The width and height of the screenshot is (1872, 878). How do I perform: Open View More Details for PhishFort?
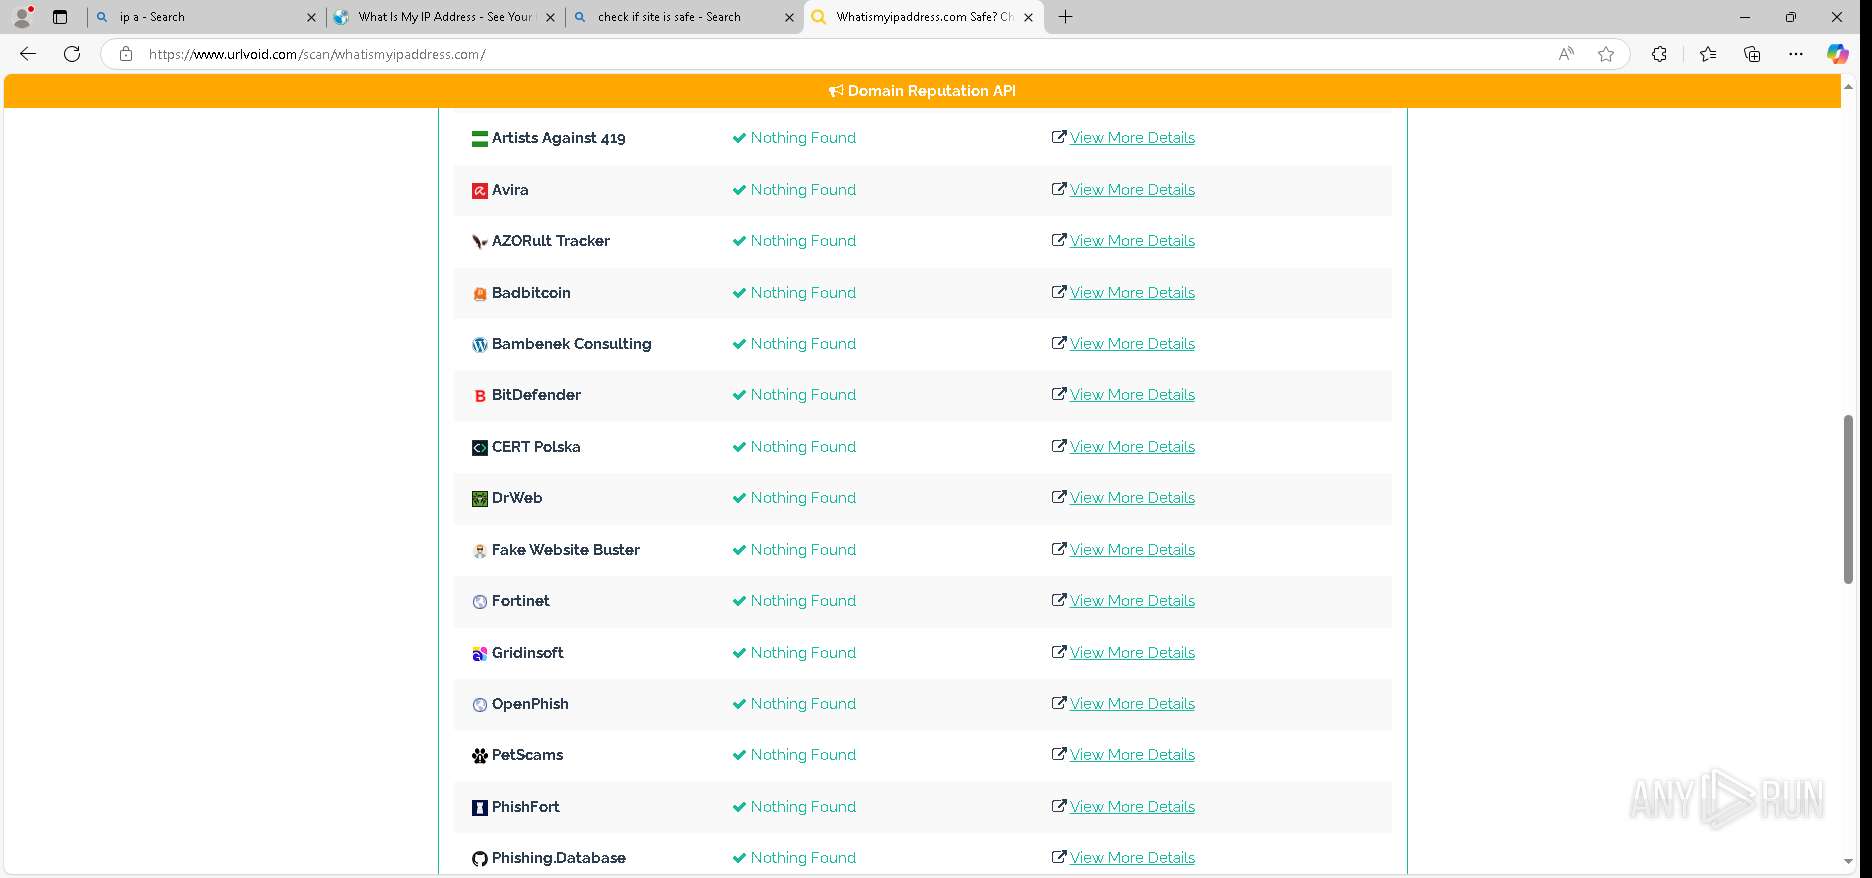tap(1132, 807)
